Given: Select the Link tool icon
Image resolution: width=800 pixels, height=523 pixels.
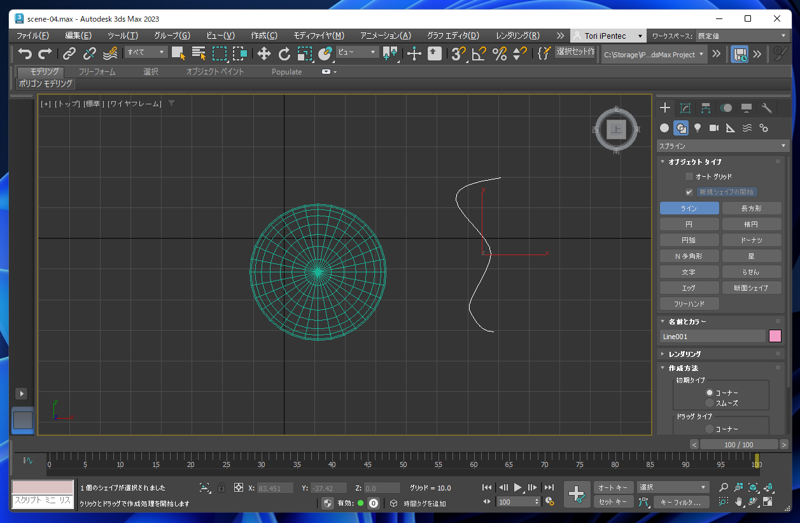Looking at the screenshot, I should coord(69,54).
